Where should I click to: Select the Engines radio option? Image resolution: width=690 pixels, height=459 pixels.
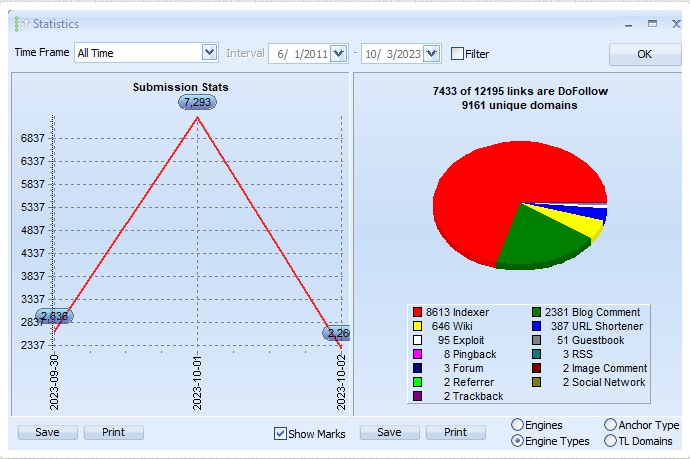(x=518, y=425)
